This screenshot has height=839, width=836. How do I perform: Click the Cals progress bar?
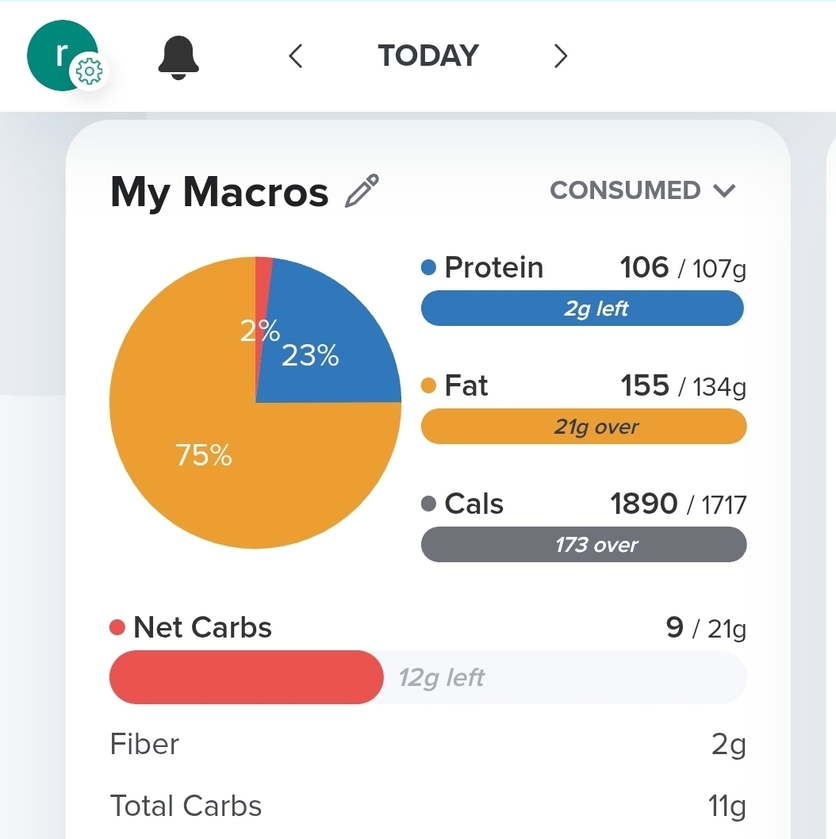(583, 545)
